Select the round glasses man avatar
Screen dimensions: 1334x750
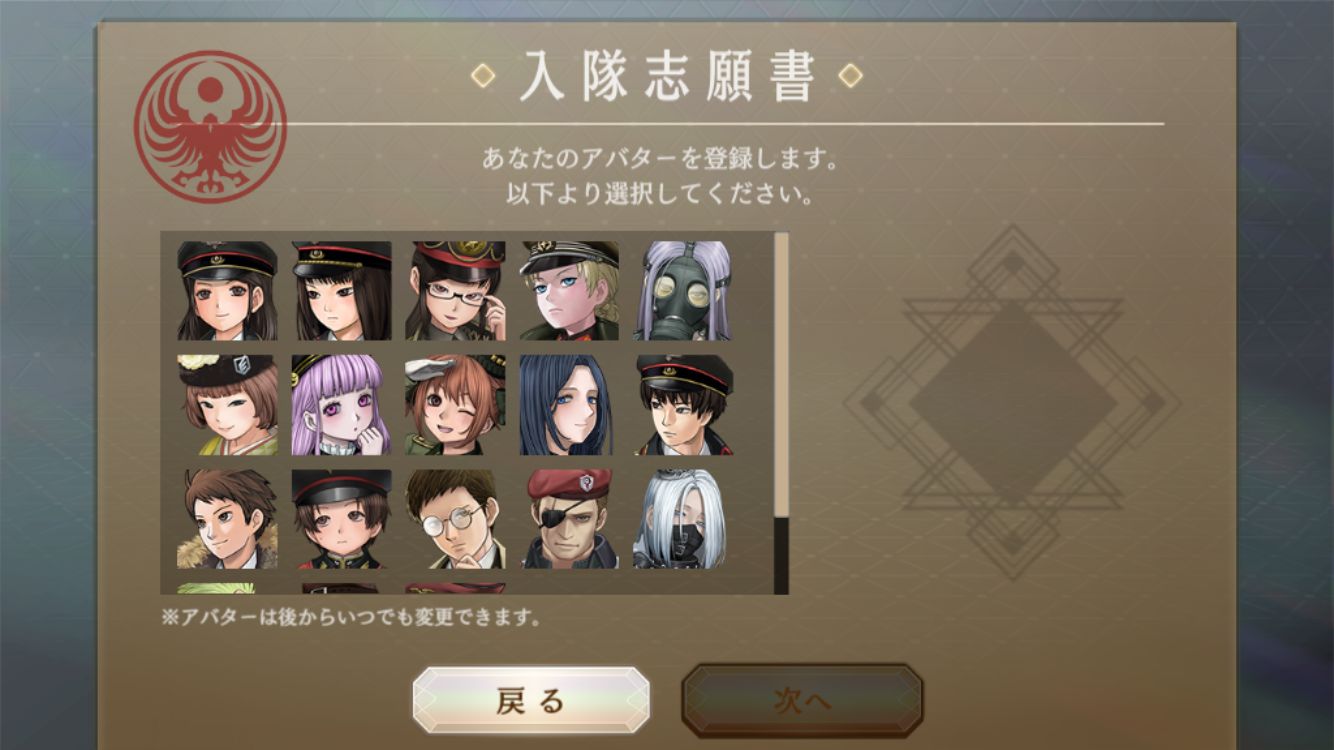455,519
